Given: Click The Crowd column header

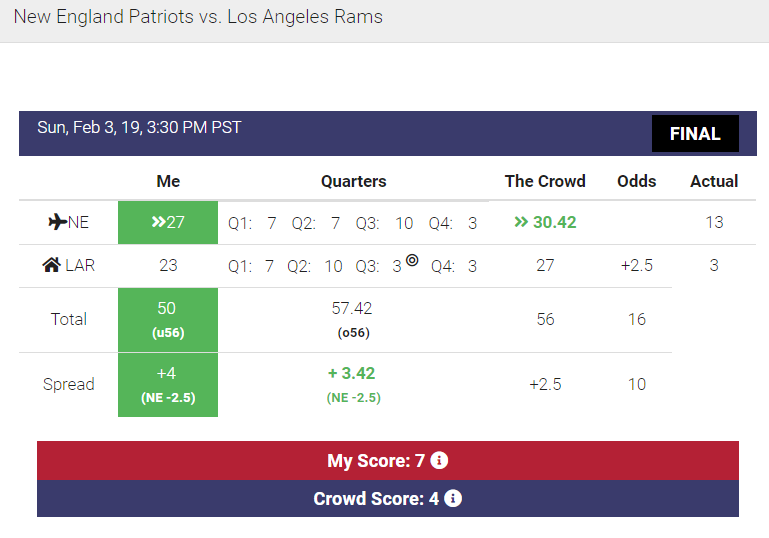Looking at the screenshot, I should [x=545, y=181].
